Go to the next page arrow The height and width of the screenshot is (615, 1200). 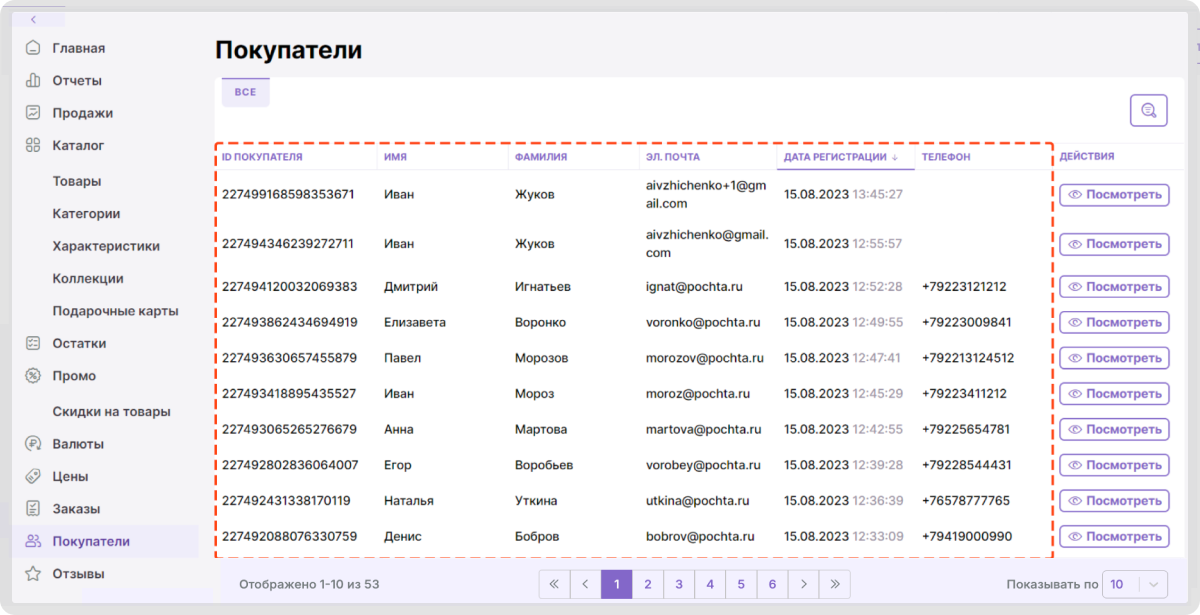tap(803, 584)
